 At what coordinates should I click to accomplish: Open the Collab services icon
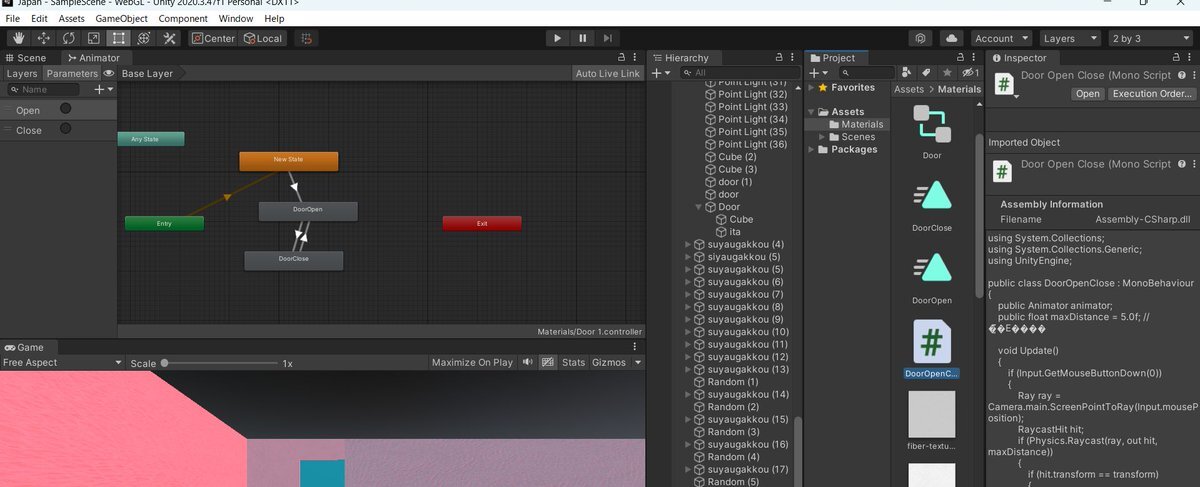tap(921, 38)
